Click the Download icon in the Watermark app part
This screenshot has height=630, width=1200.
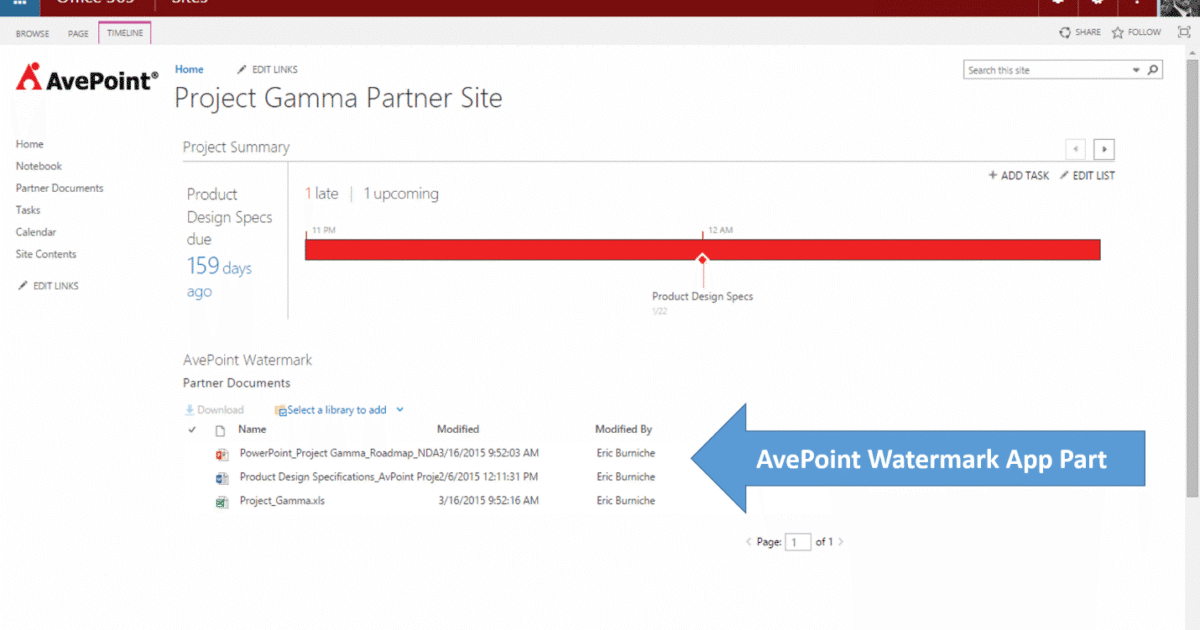[189, 409]
